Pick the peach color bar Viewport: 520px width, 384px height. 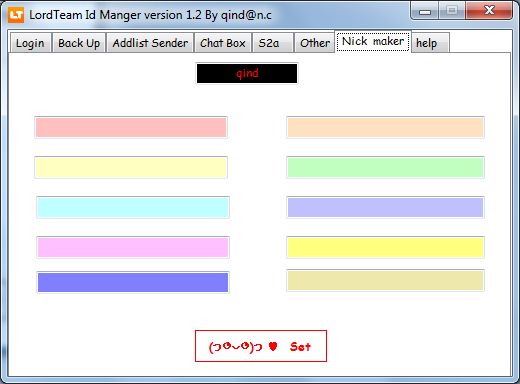[x=385, y=127]
